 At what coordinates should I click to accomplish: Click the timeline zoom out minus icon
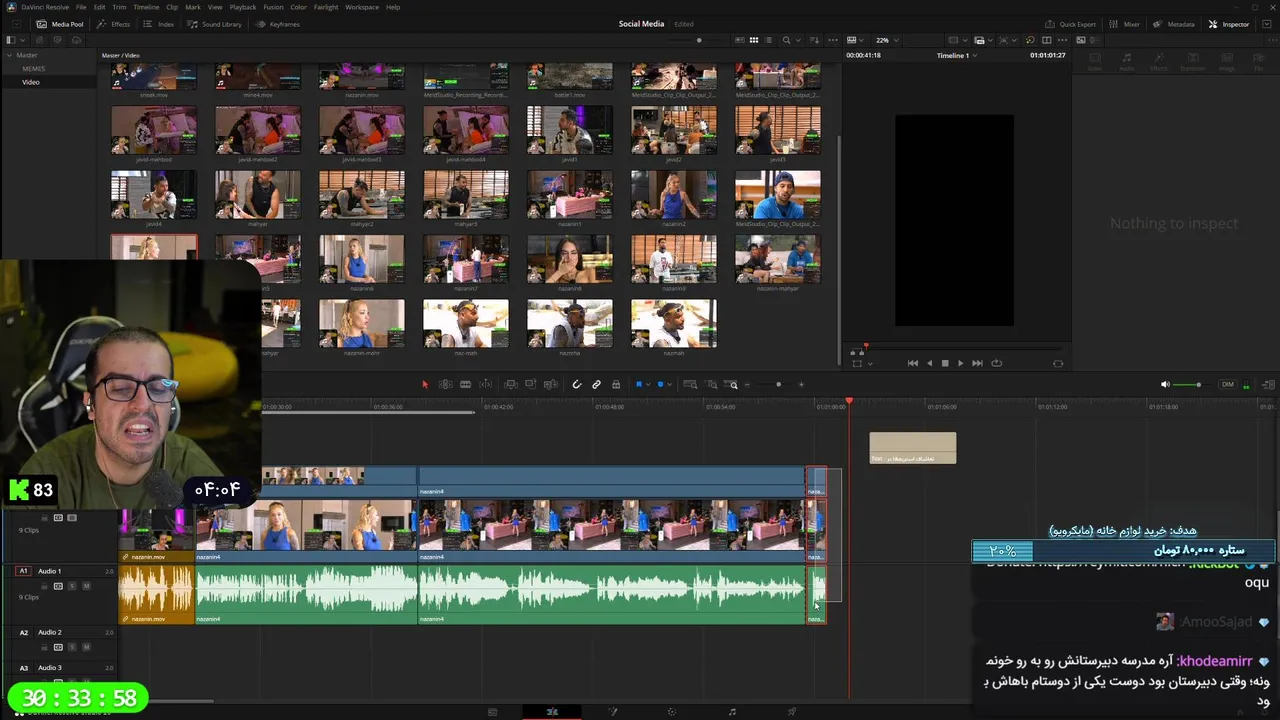tap(747, 384)
